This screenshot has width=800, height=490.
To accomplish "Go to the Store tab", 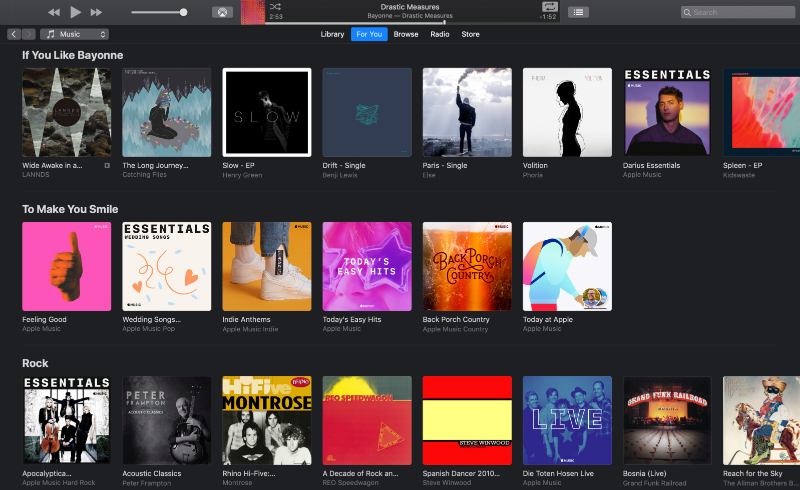I will point(470,34).
